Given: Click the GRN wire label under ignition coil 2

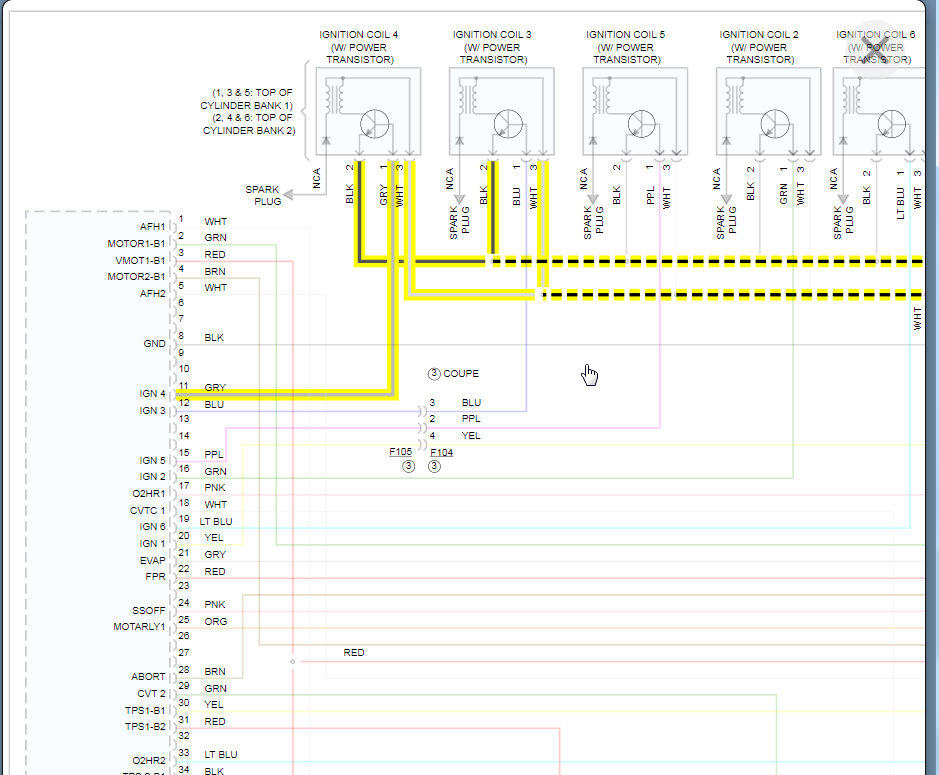Looking at the screenshot, I should point(783,194).
